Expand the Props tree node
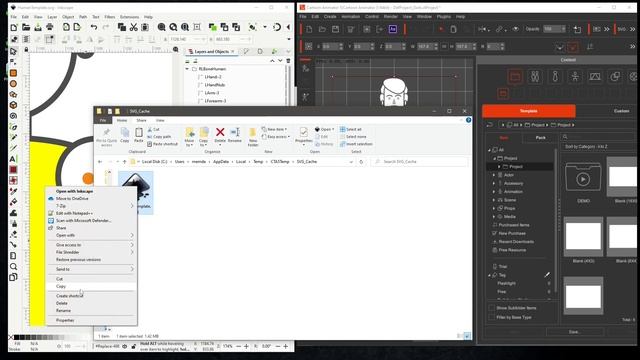This screenshot has width=640, height=360. click(x=494, y=208)
